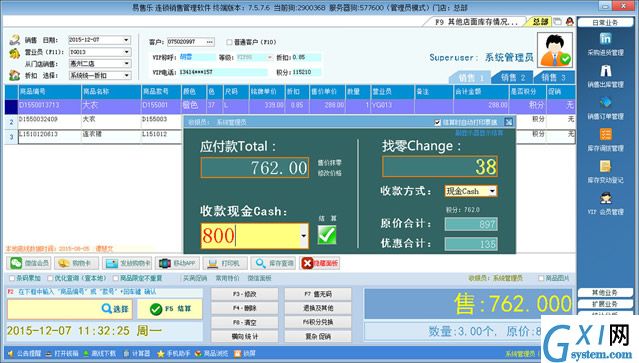
Task: Click the small window icon beside 总部
Action: [558, 22]
